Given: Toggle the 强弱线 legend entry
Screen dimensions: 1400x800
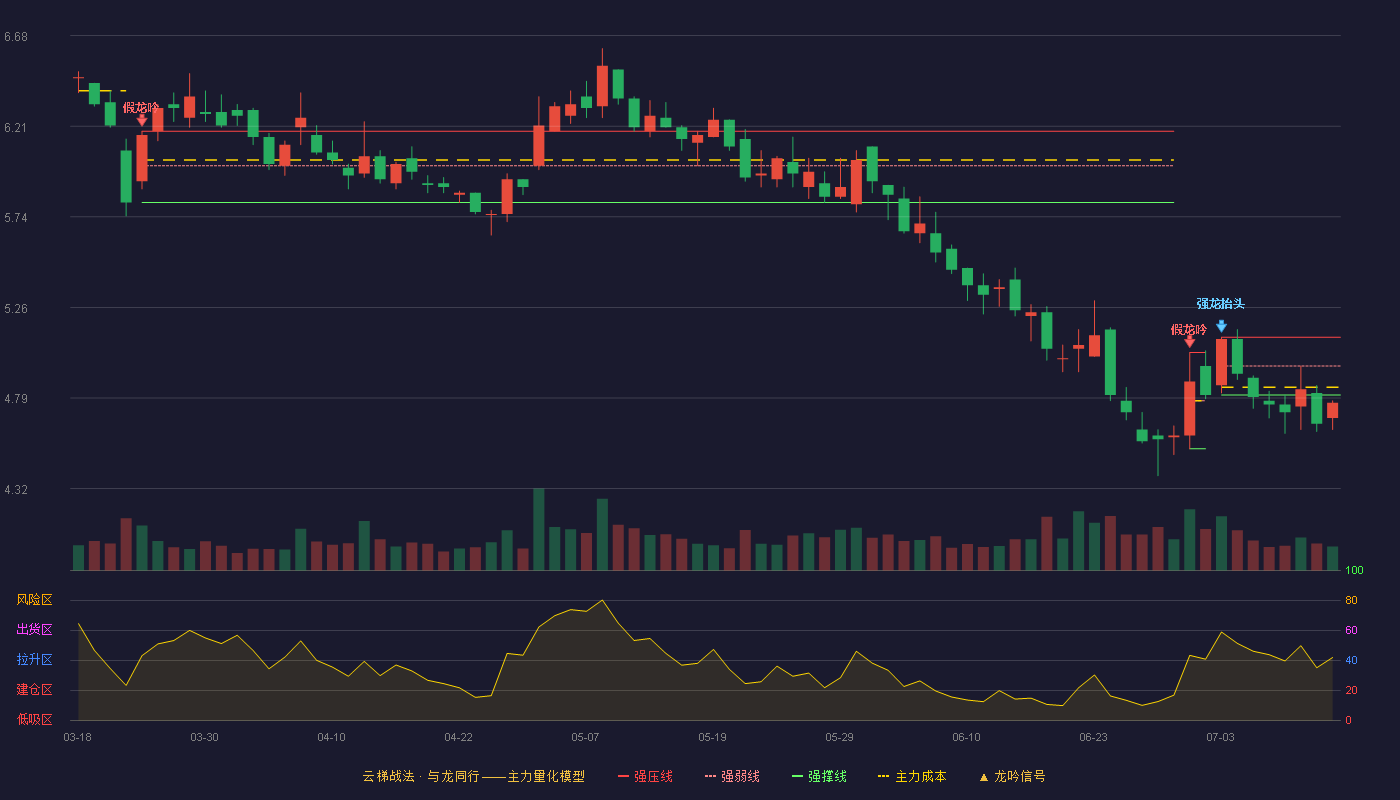Looking at the screenshot, I should [732, 776].
